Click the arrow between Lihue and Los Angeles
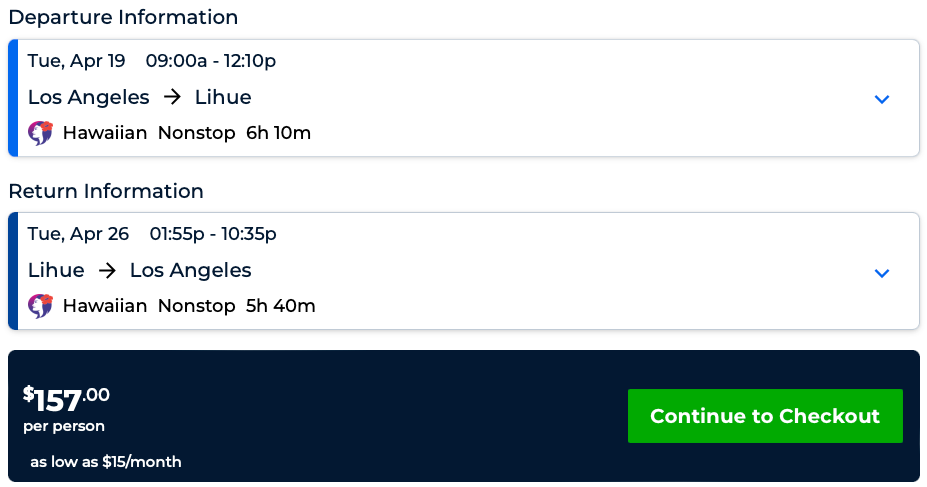 pyautogui.click(x=107, y=271)
